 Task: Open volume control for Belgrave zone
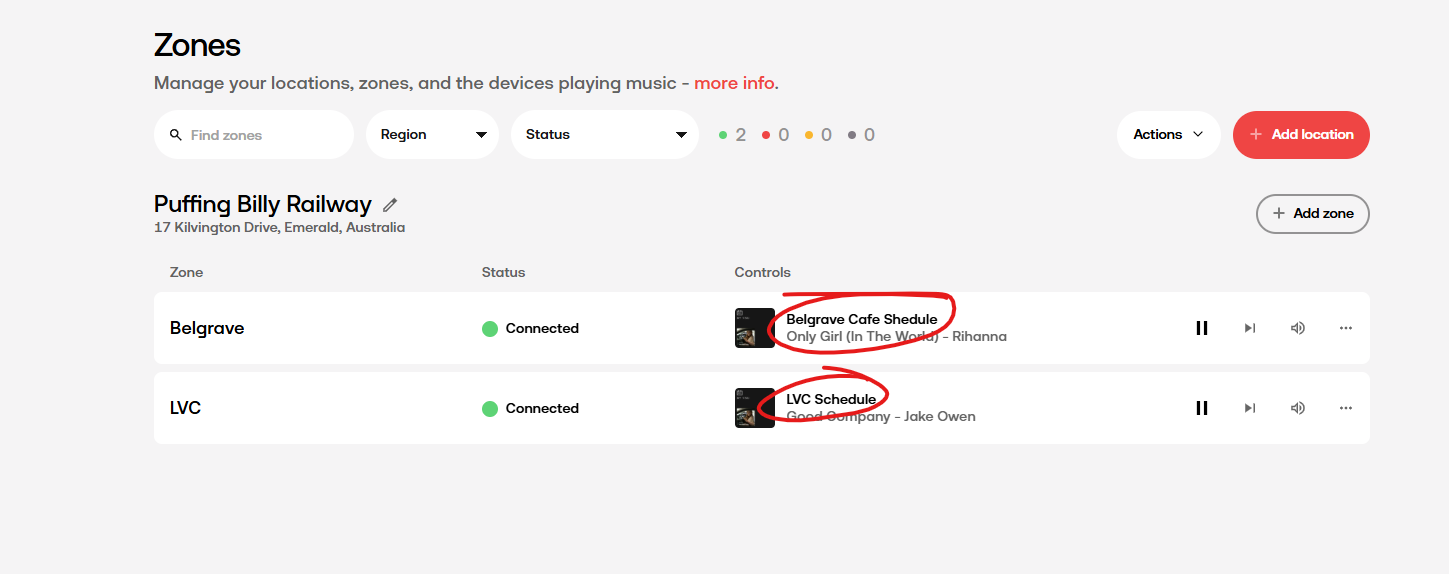pyautogui.click(x=1298, y=328)
